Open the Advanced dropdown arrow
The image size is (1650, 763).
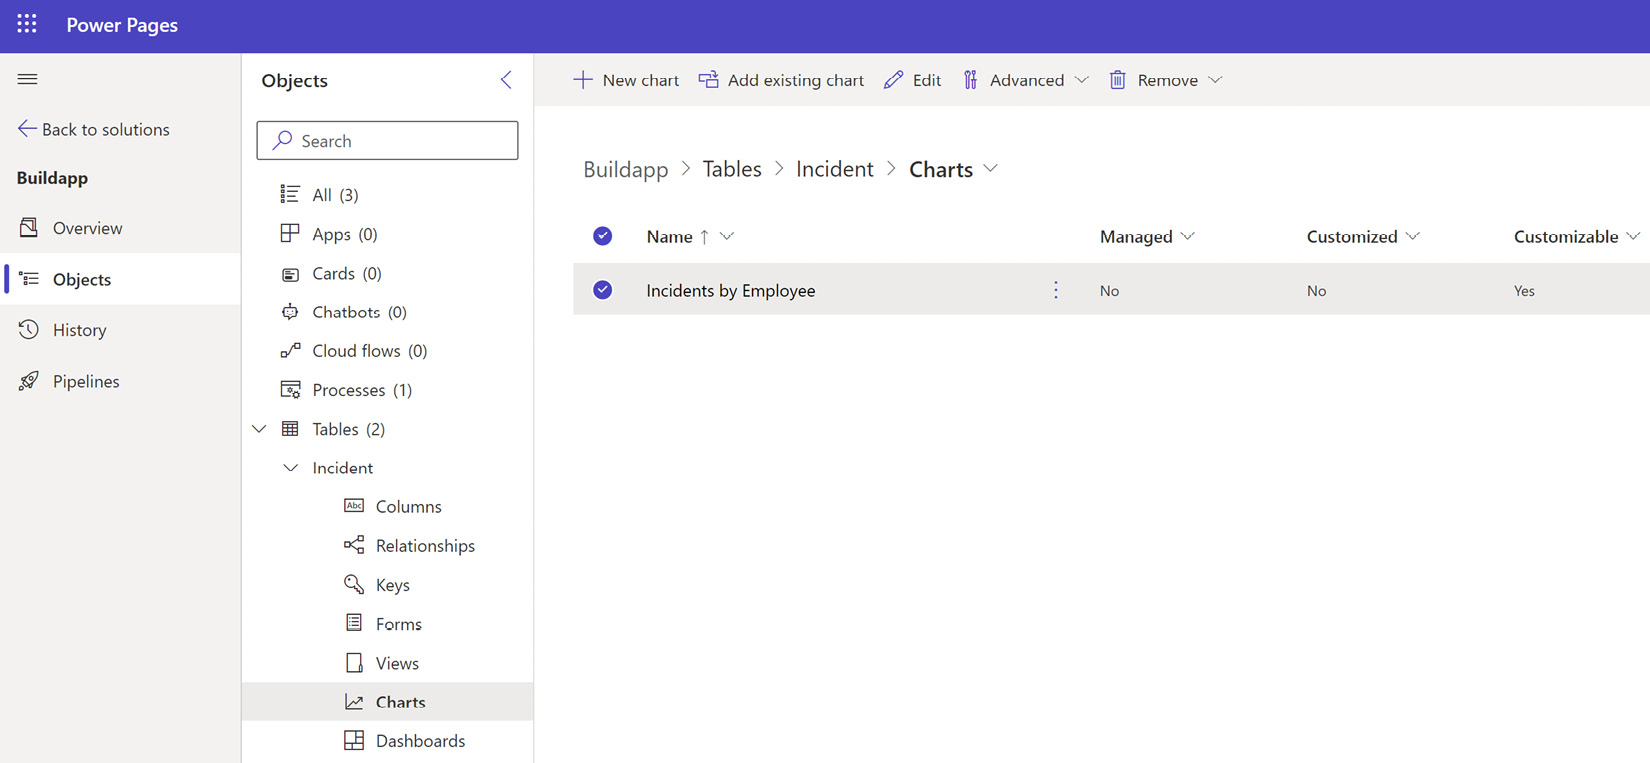click(x=1081, y=79)
